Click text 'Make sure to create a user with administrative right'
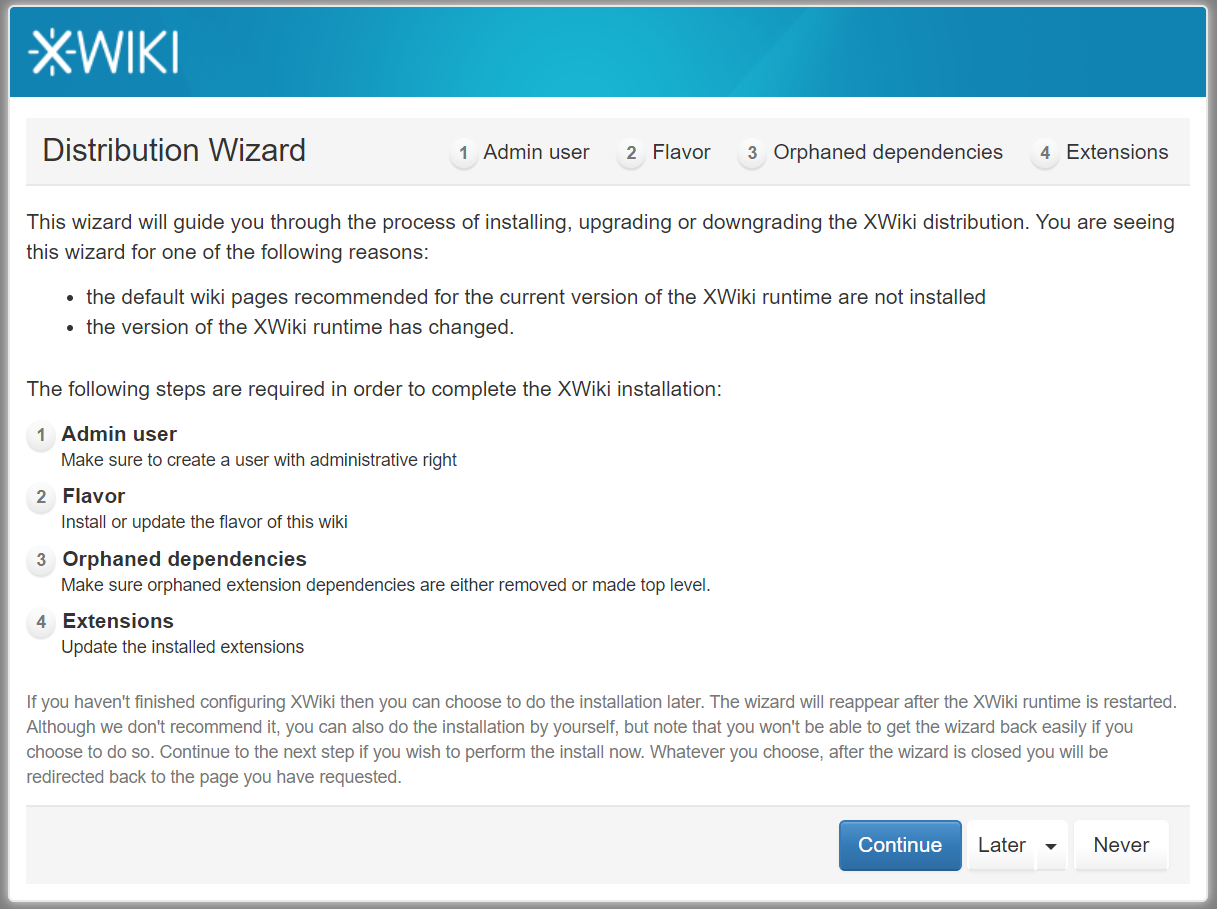Screen dimensions: 1217x909 pos(259,460)
